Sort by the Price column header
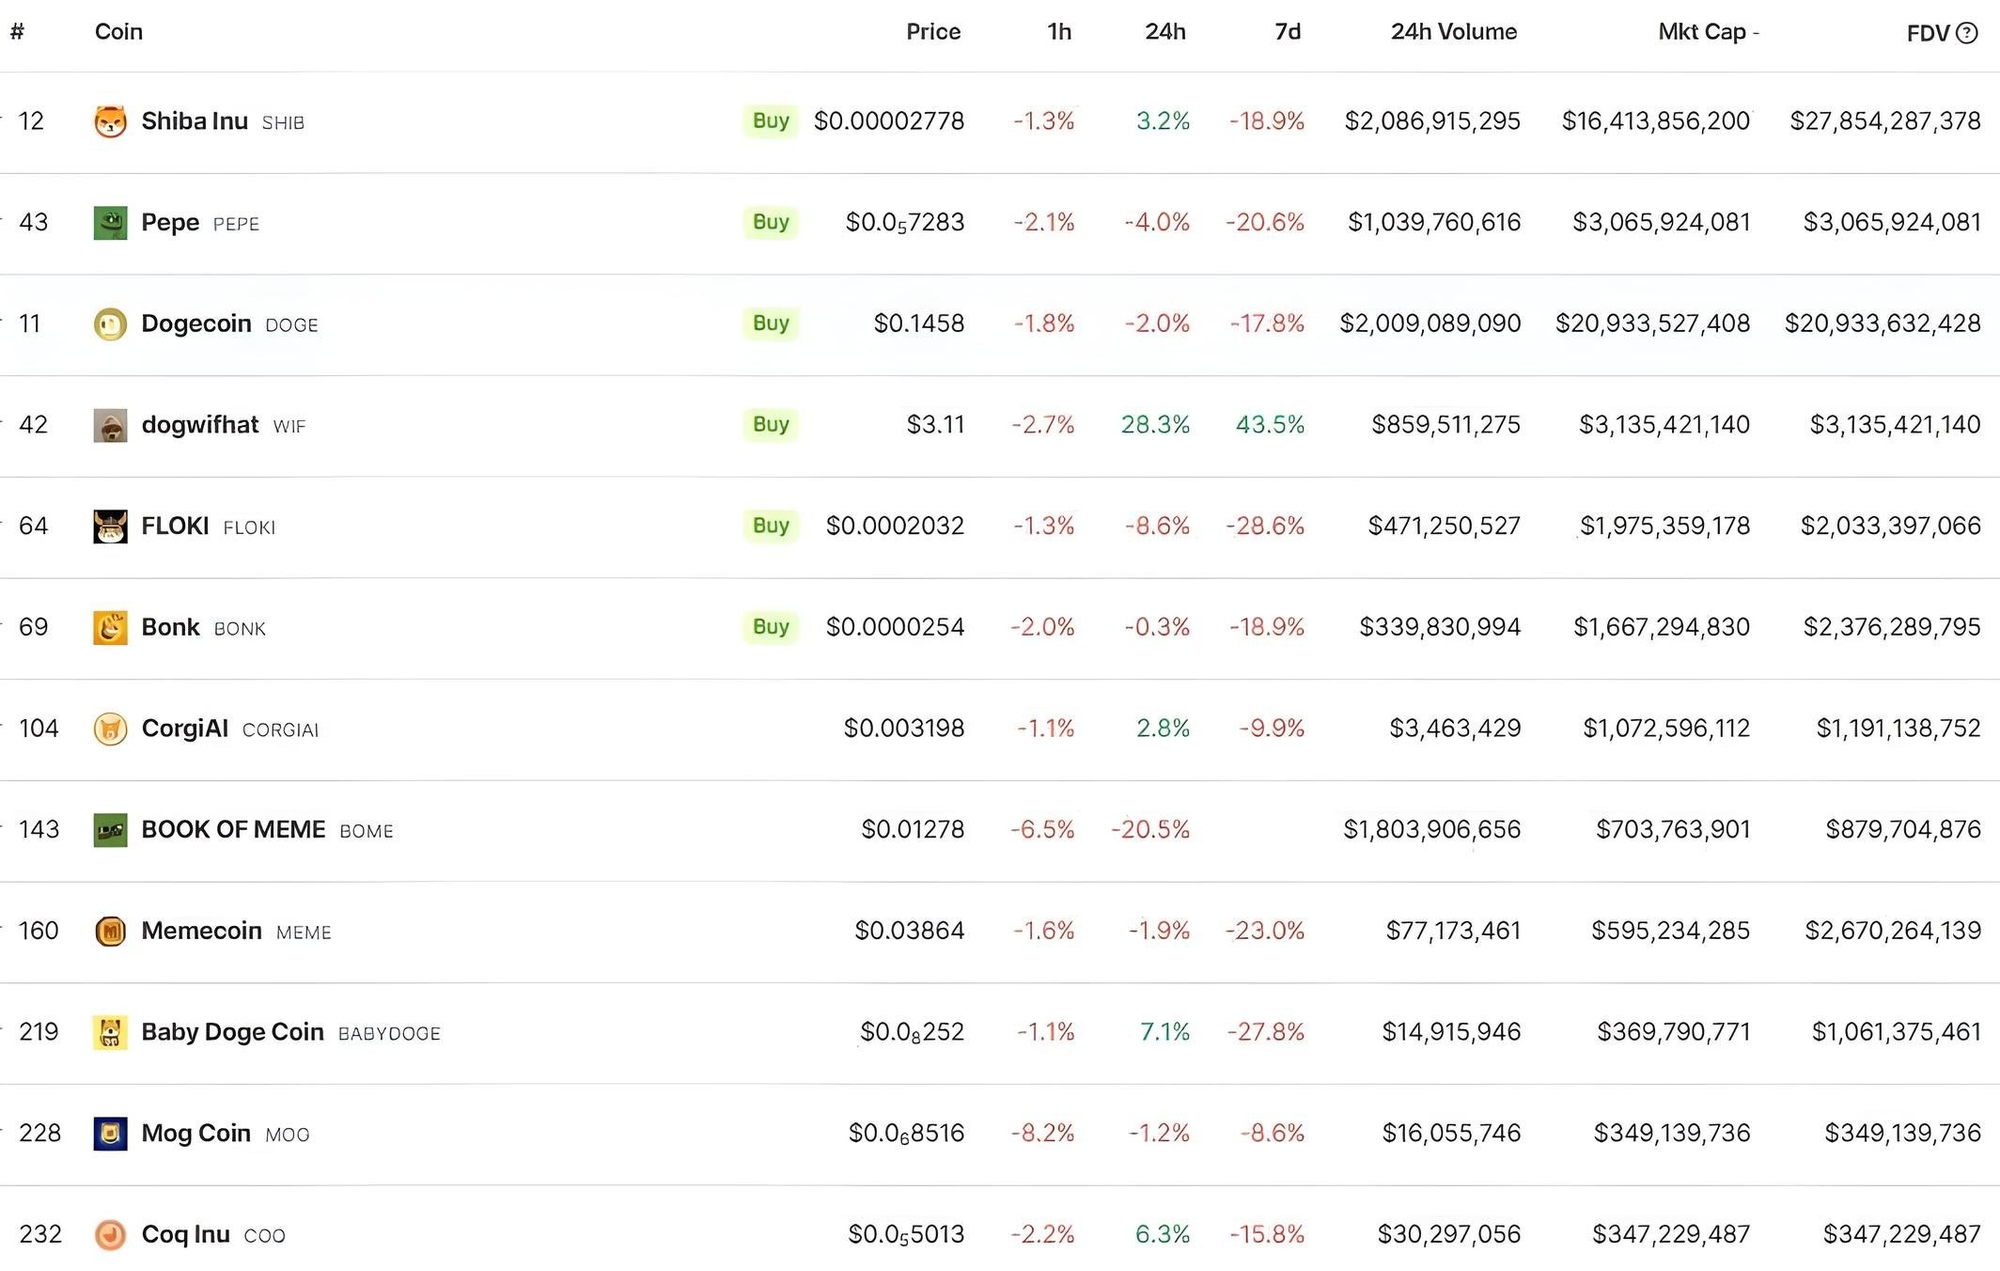Viewport: 2000px width, 1271px height. 933,32
